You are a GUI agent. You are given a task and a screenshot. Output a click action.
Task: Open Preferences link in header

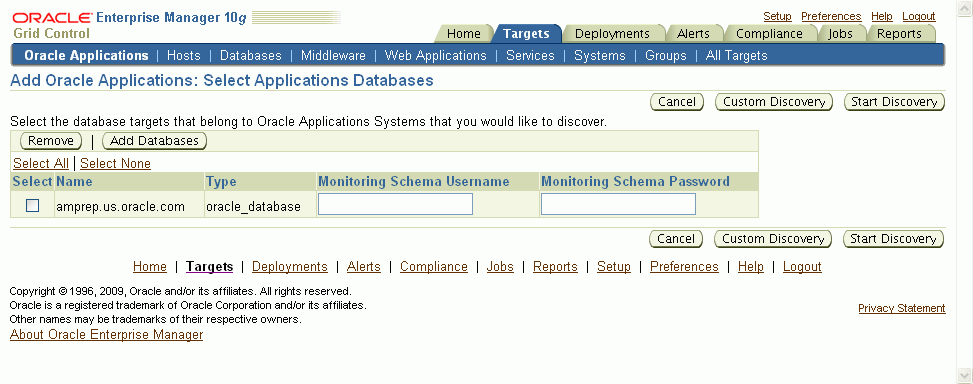point(831,16)
